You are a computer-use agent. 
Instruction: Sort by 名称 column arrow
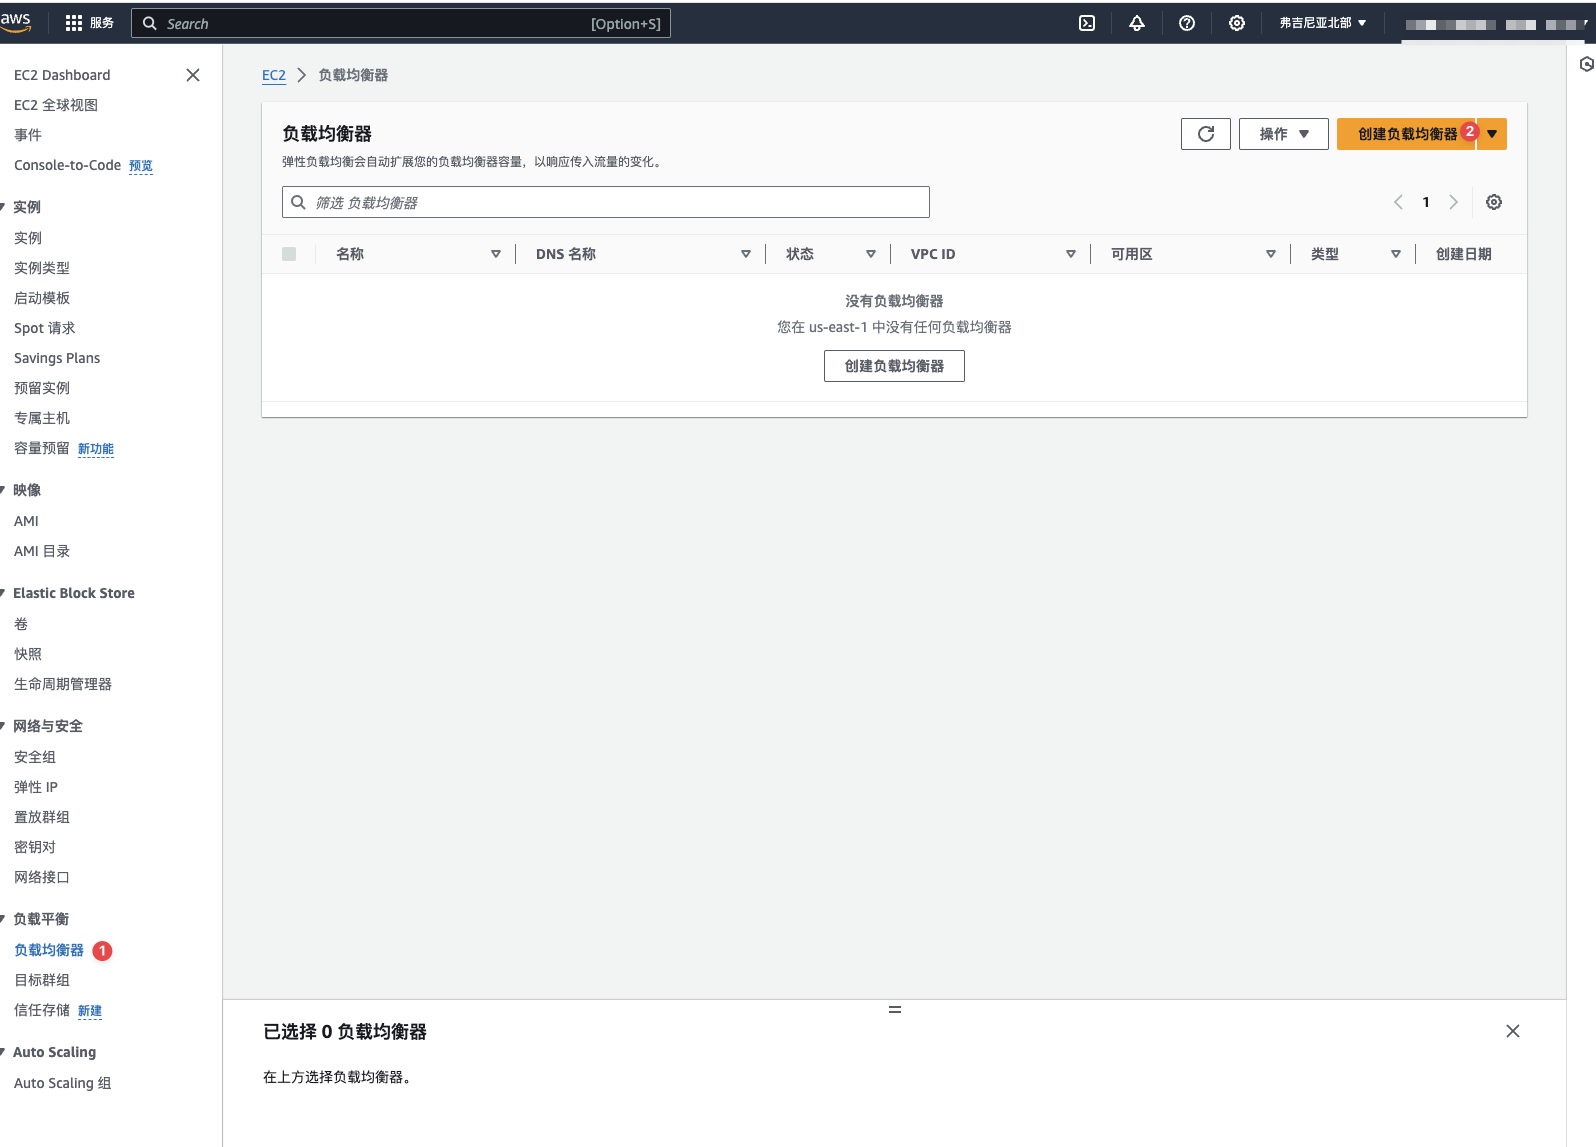[496, 254]
